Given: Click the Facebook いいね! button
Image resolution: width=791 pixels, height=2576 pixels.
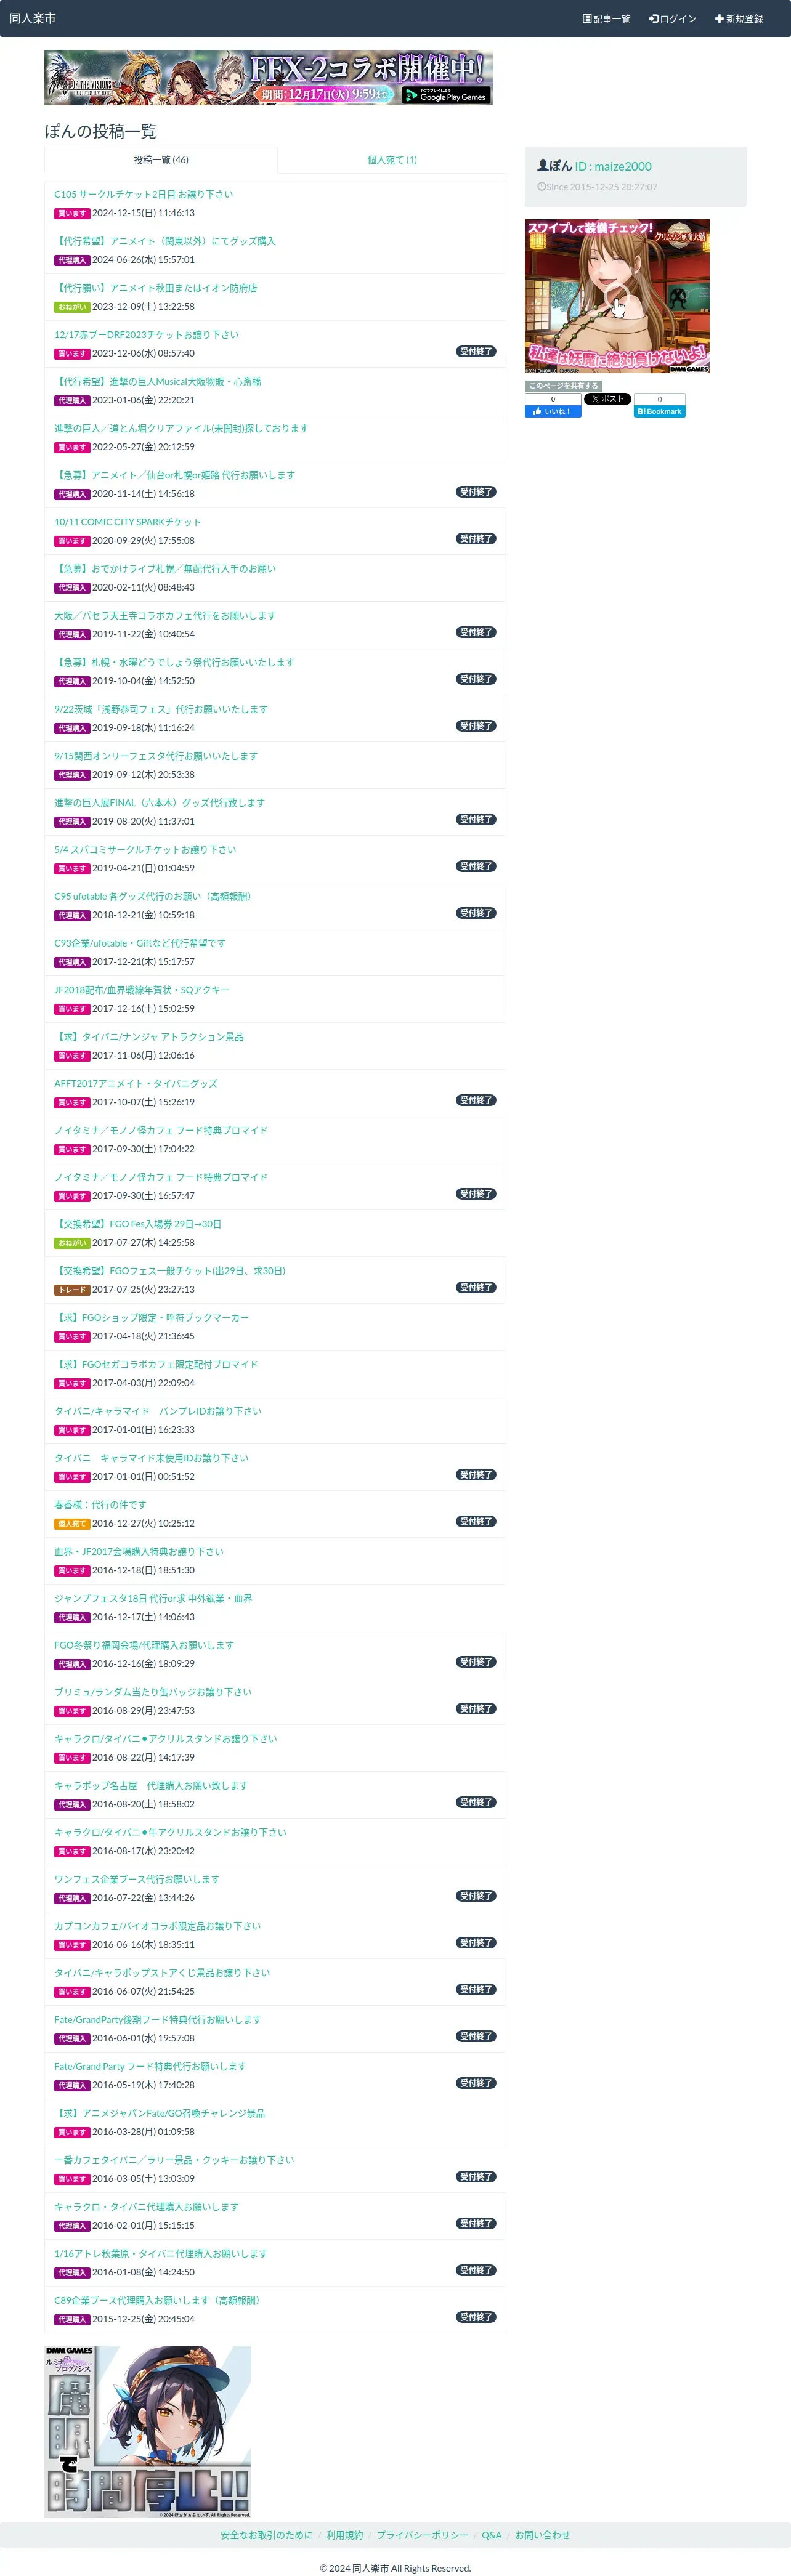Looking at the screenshot, I should click(553, 411).
